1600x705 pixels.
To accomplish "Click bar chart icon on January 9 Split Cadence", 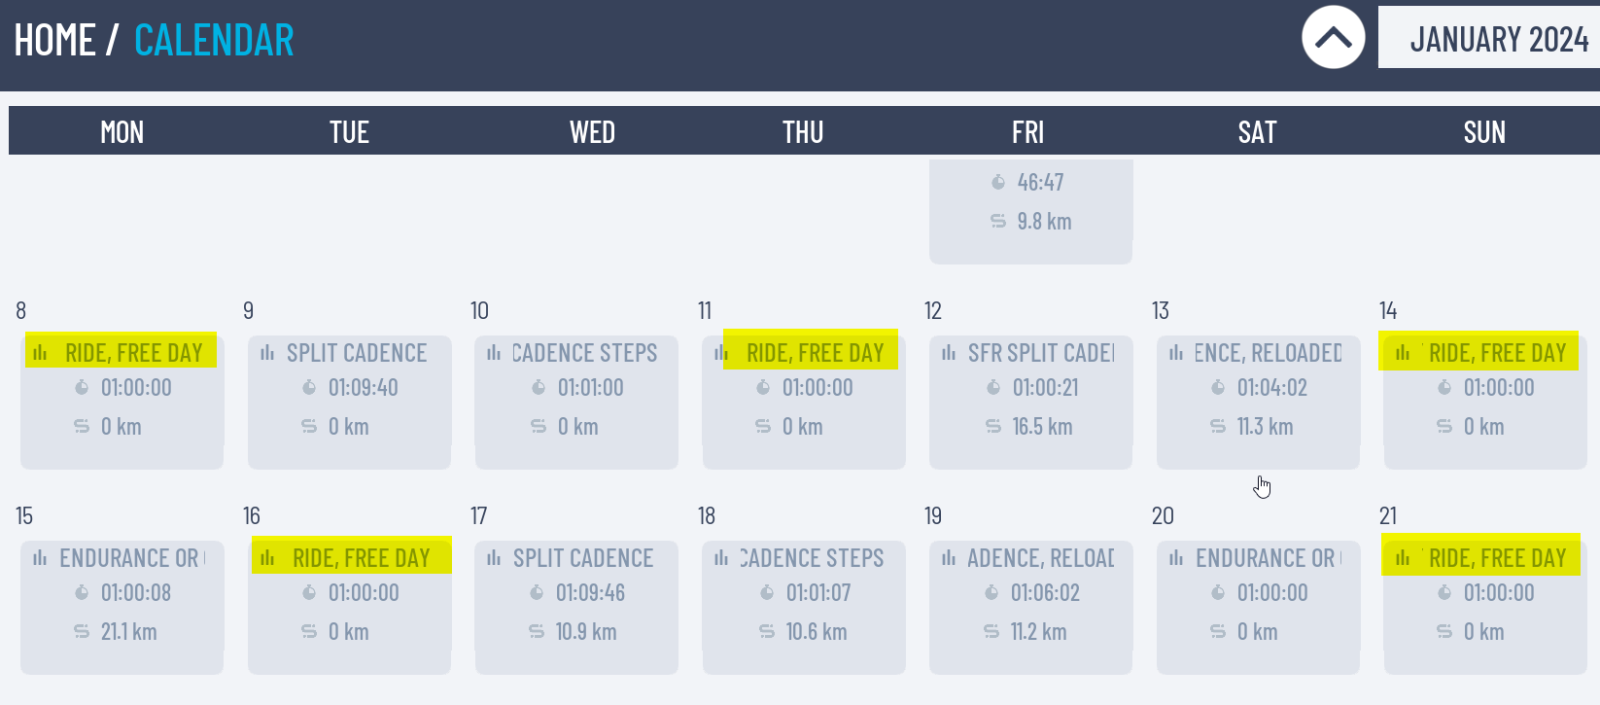I will tap(267, 353).
